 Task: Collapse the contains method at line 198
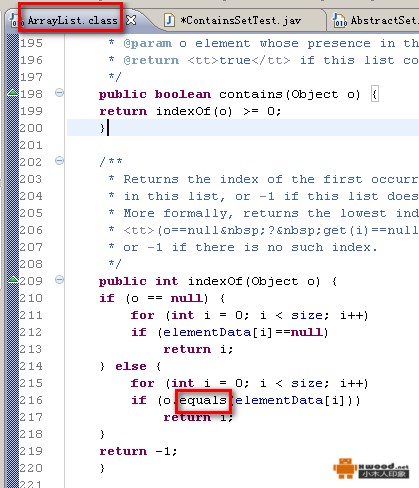[59, 92]
